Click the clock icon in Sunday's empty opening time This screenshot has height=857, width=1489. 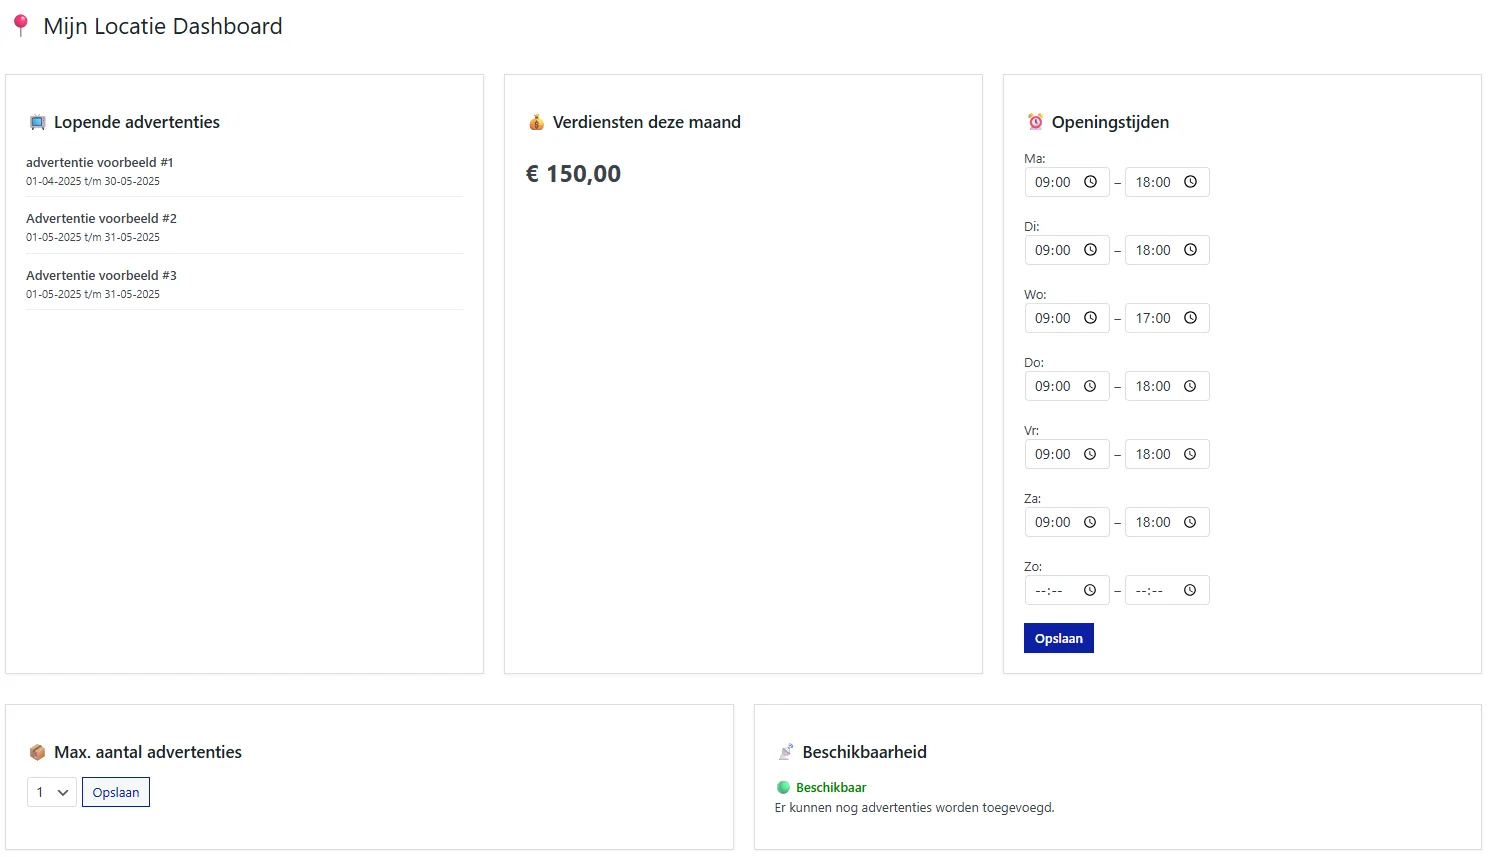click(1090, 590)
